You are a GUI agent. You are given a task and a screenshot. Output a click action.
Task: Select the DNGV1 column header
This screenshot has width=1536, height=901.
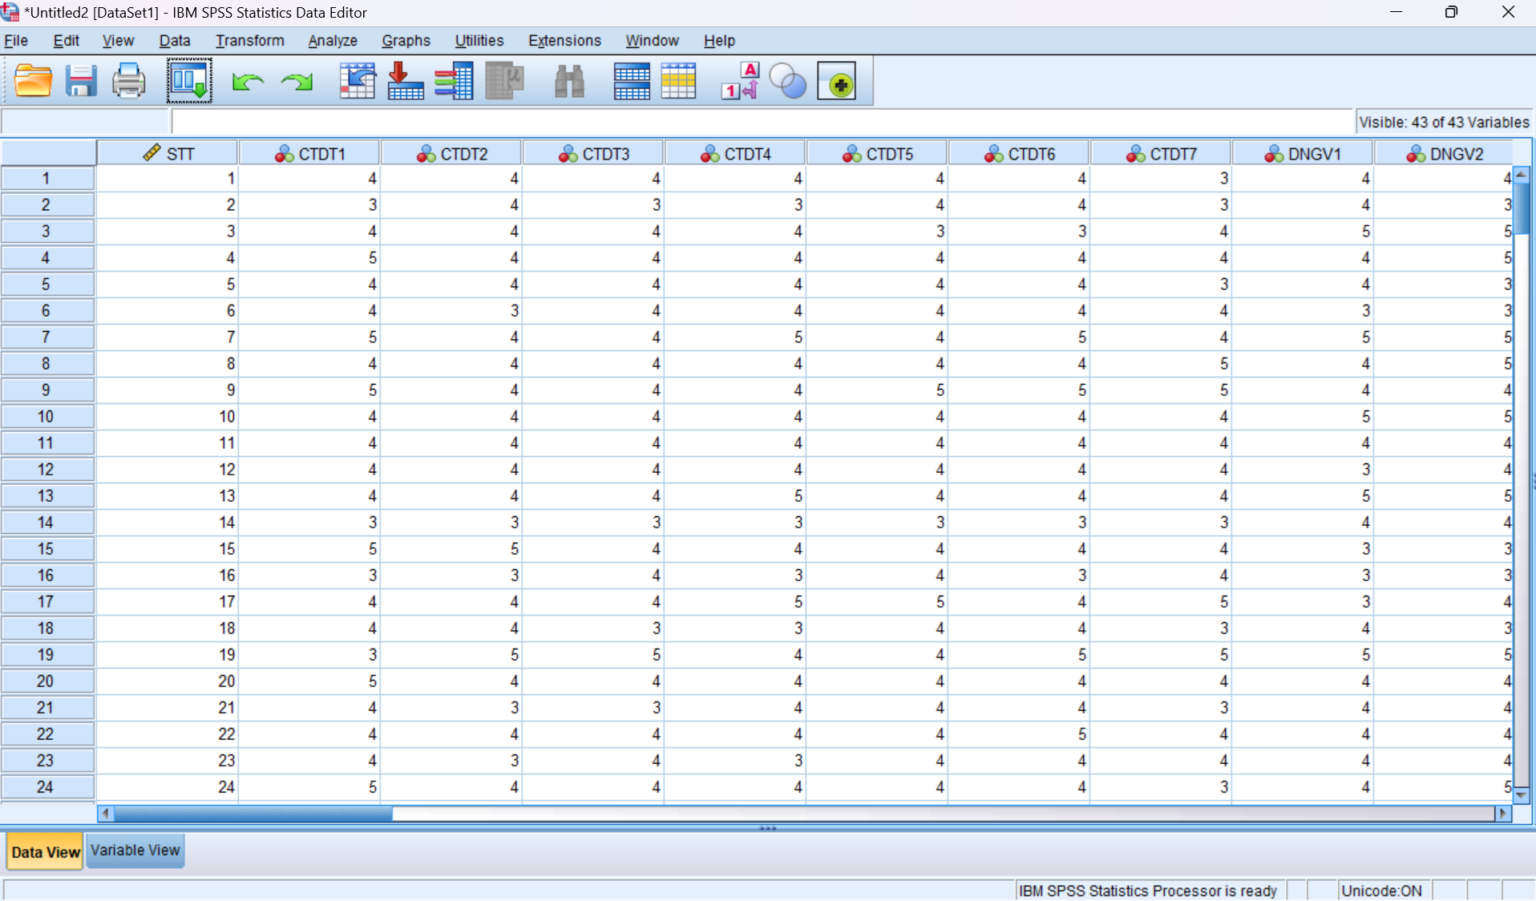(x=1303, y=153)
